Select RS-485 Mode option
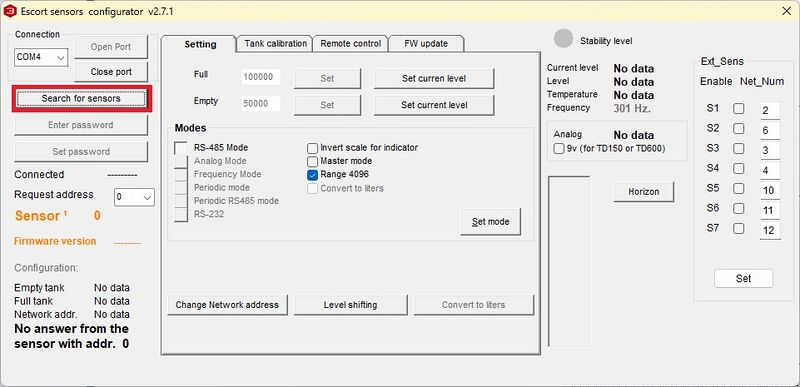Viewport: 800px width, 387px height. pos(182,148)
